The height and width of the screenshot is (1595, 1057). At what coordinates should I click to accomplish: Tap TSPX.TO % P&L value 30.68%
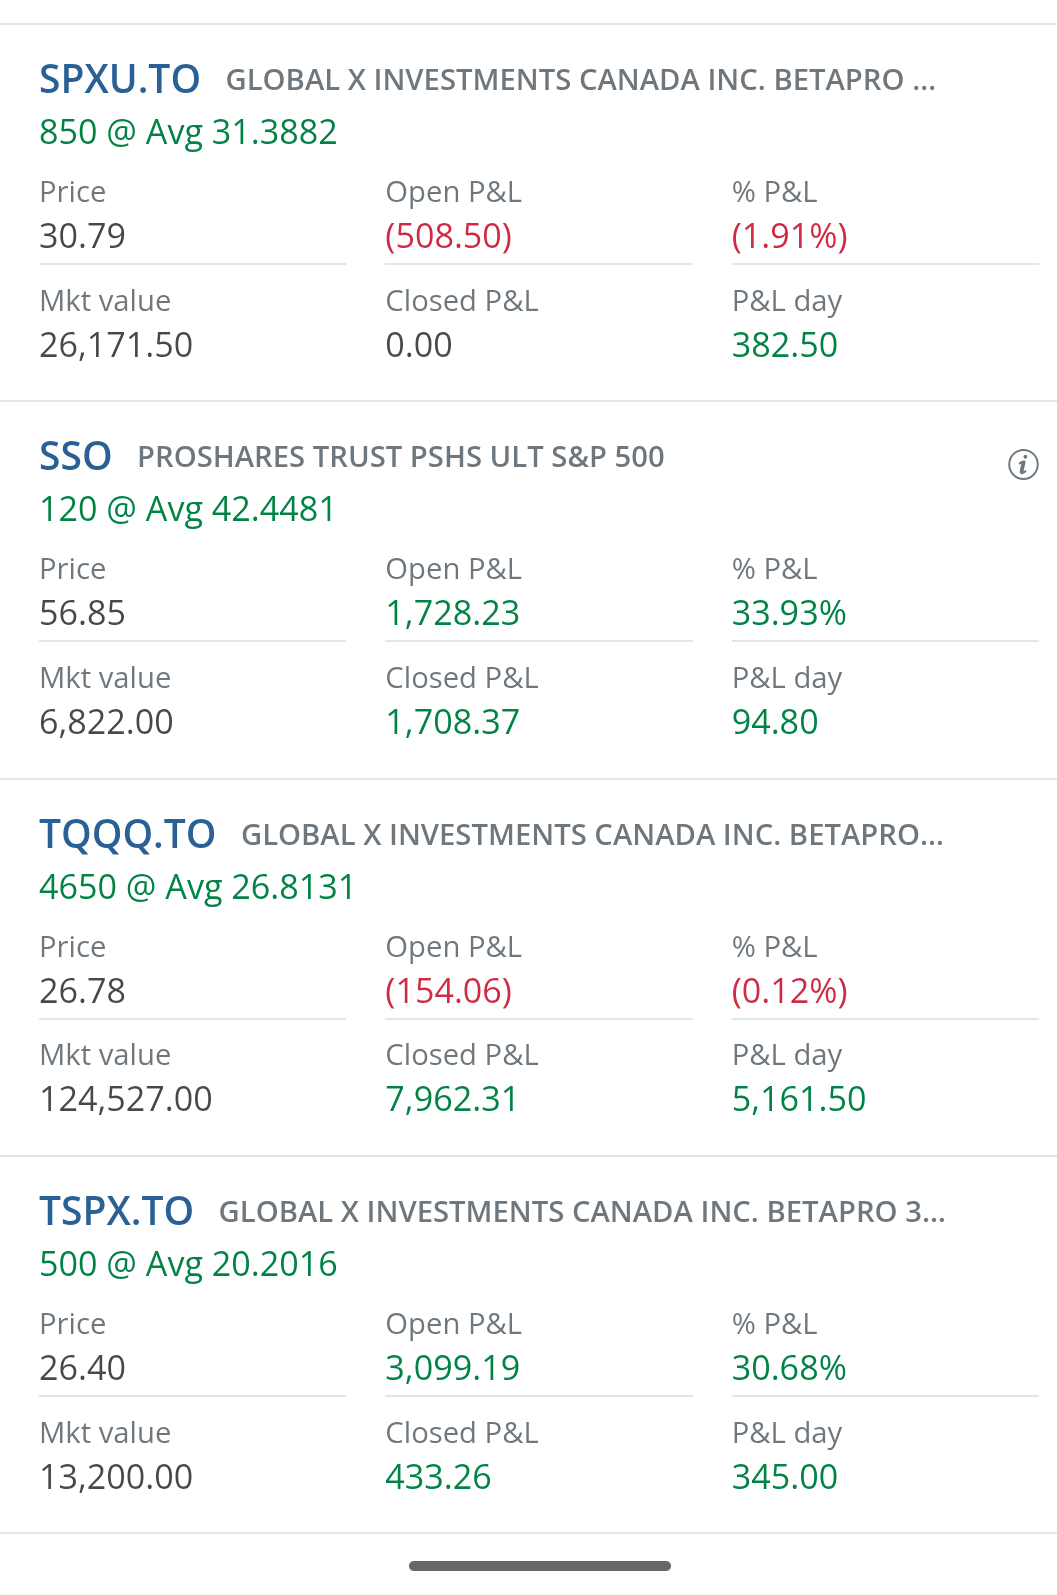coord(789,1368)
